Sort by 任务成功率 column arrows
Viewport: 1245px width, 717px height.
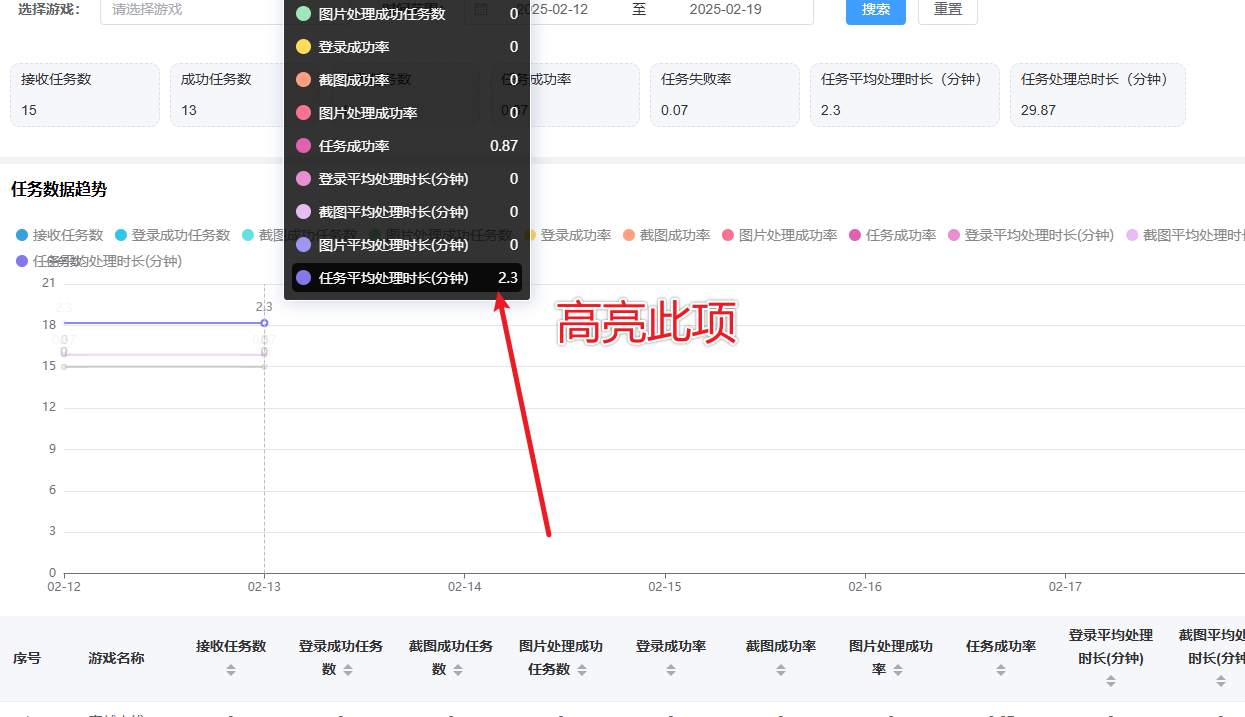[1001, 670]
